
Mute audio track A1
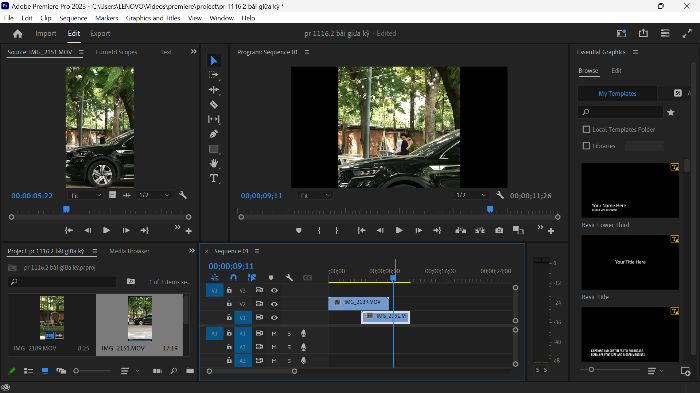(x=274, y=334)
